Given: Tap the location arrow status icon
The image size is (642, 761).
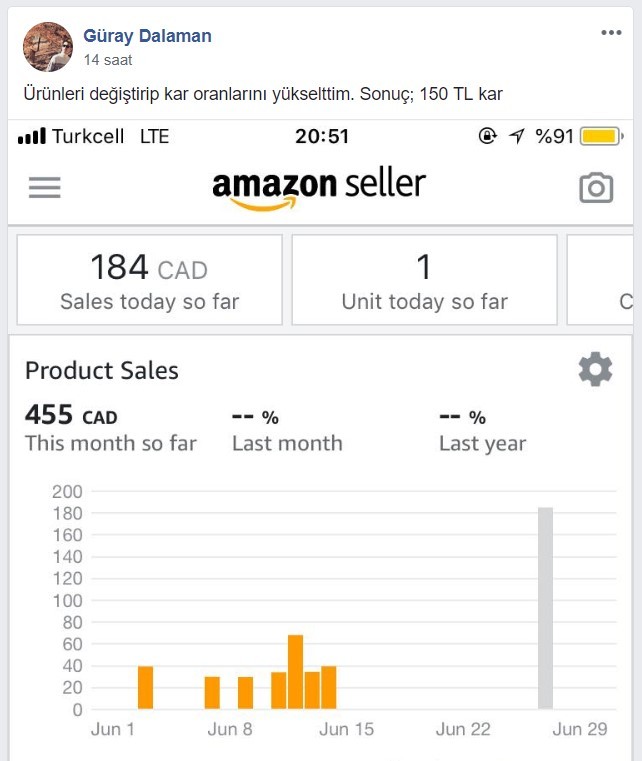Looking at the screenshot, I should pos(517,136).
